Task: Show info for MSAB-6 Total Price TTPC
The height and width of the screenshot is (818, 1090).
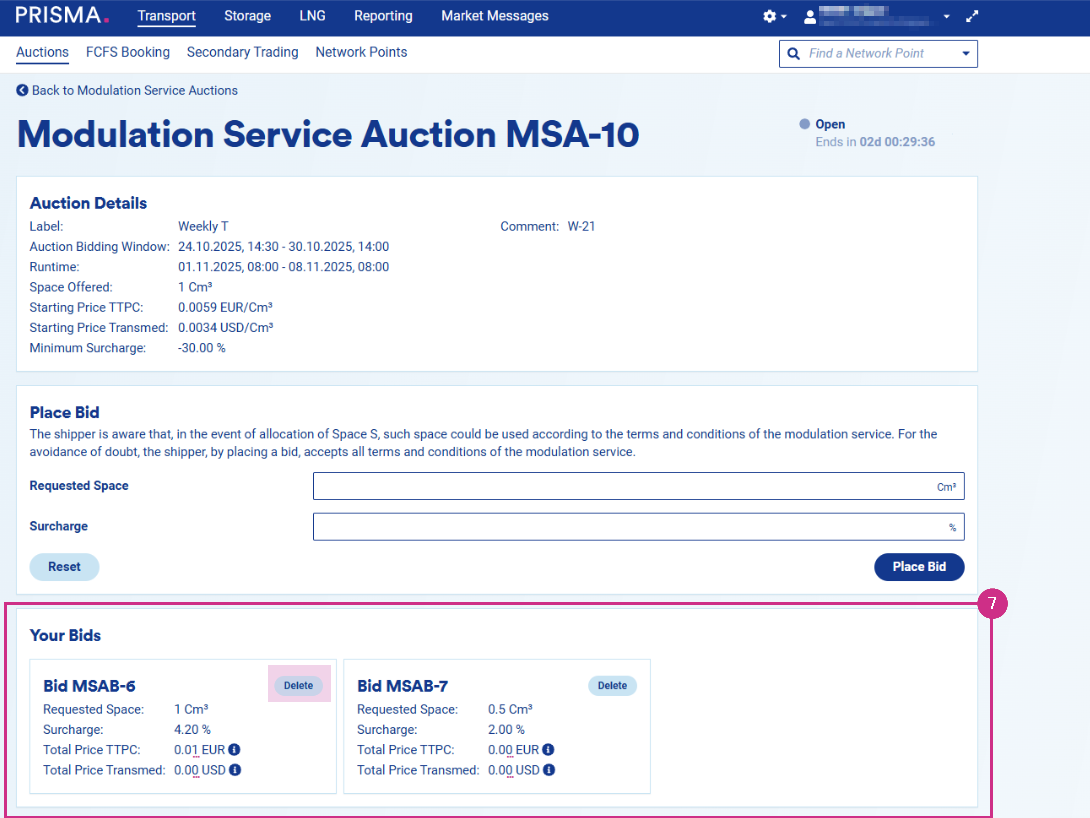Action: (234, 750)
